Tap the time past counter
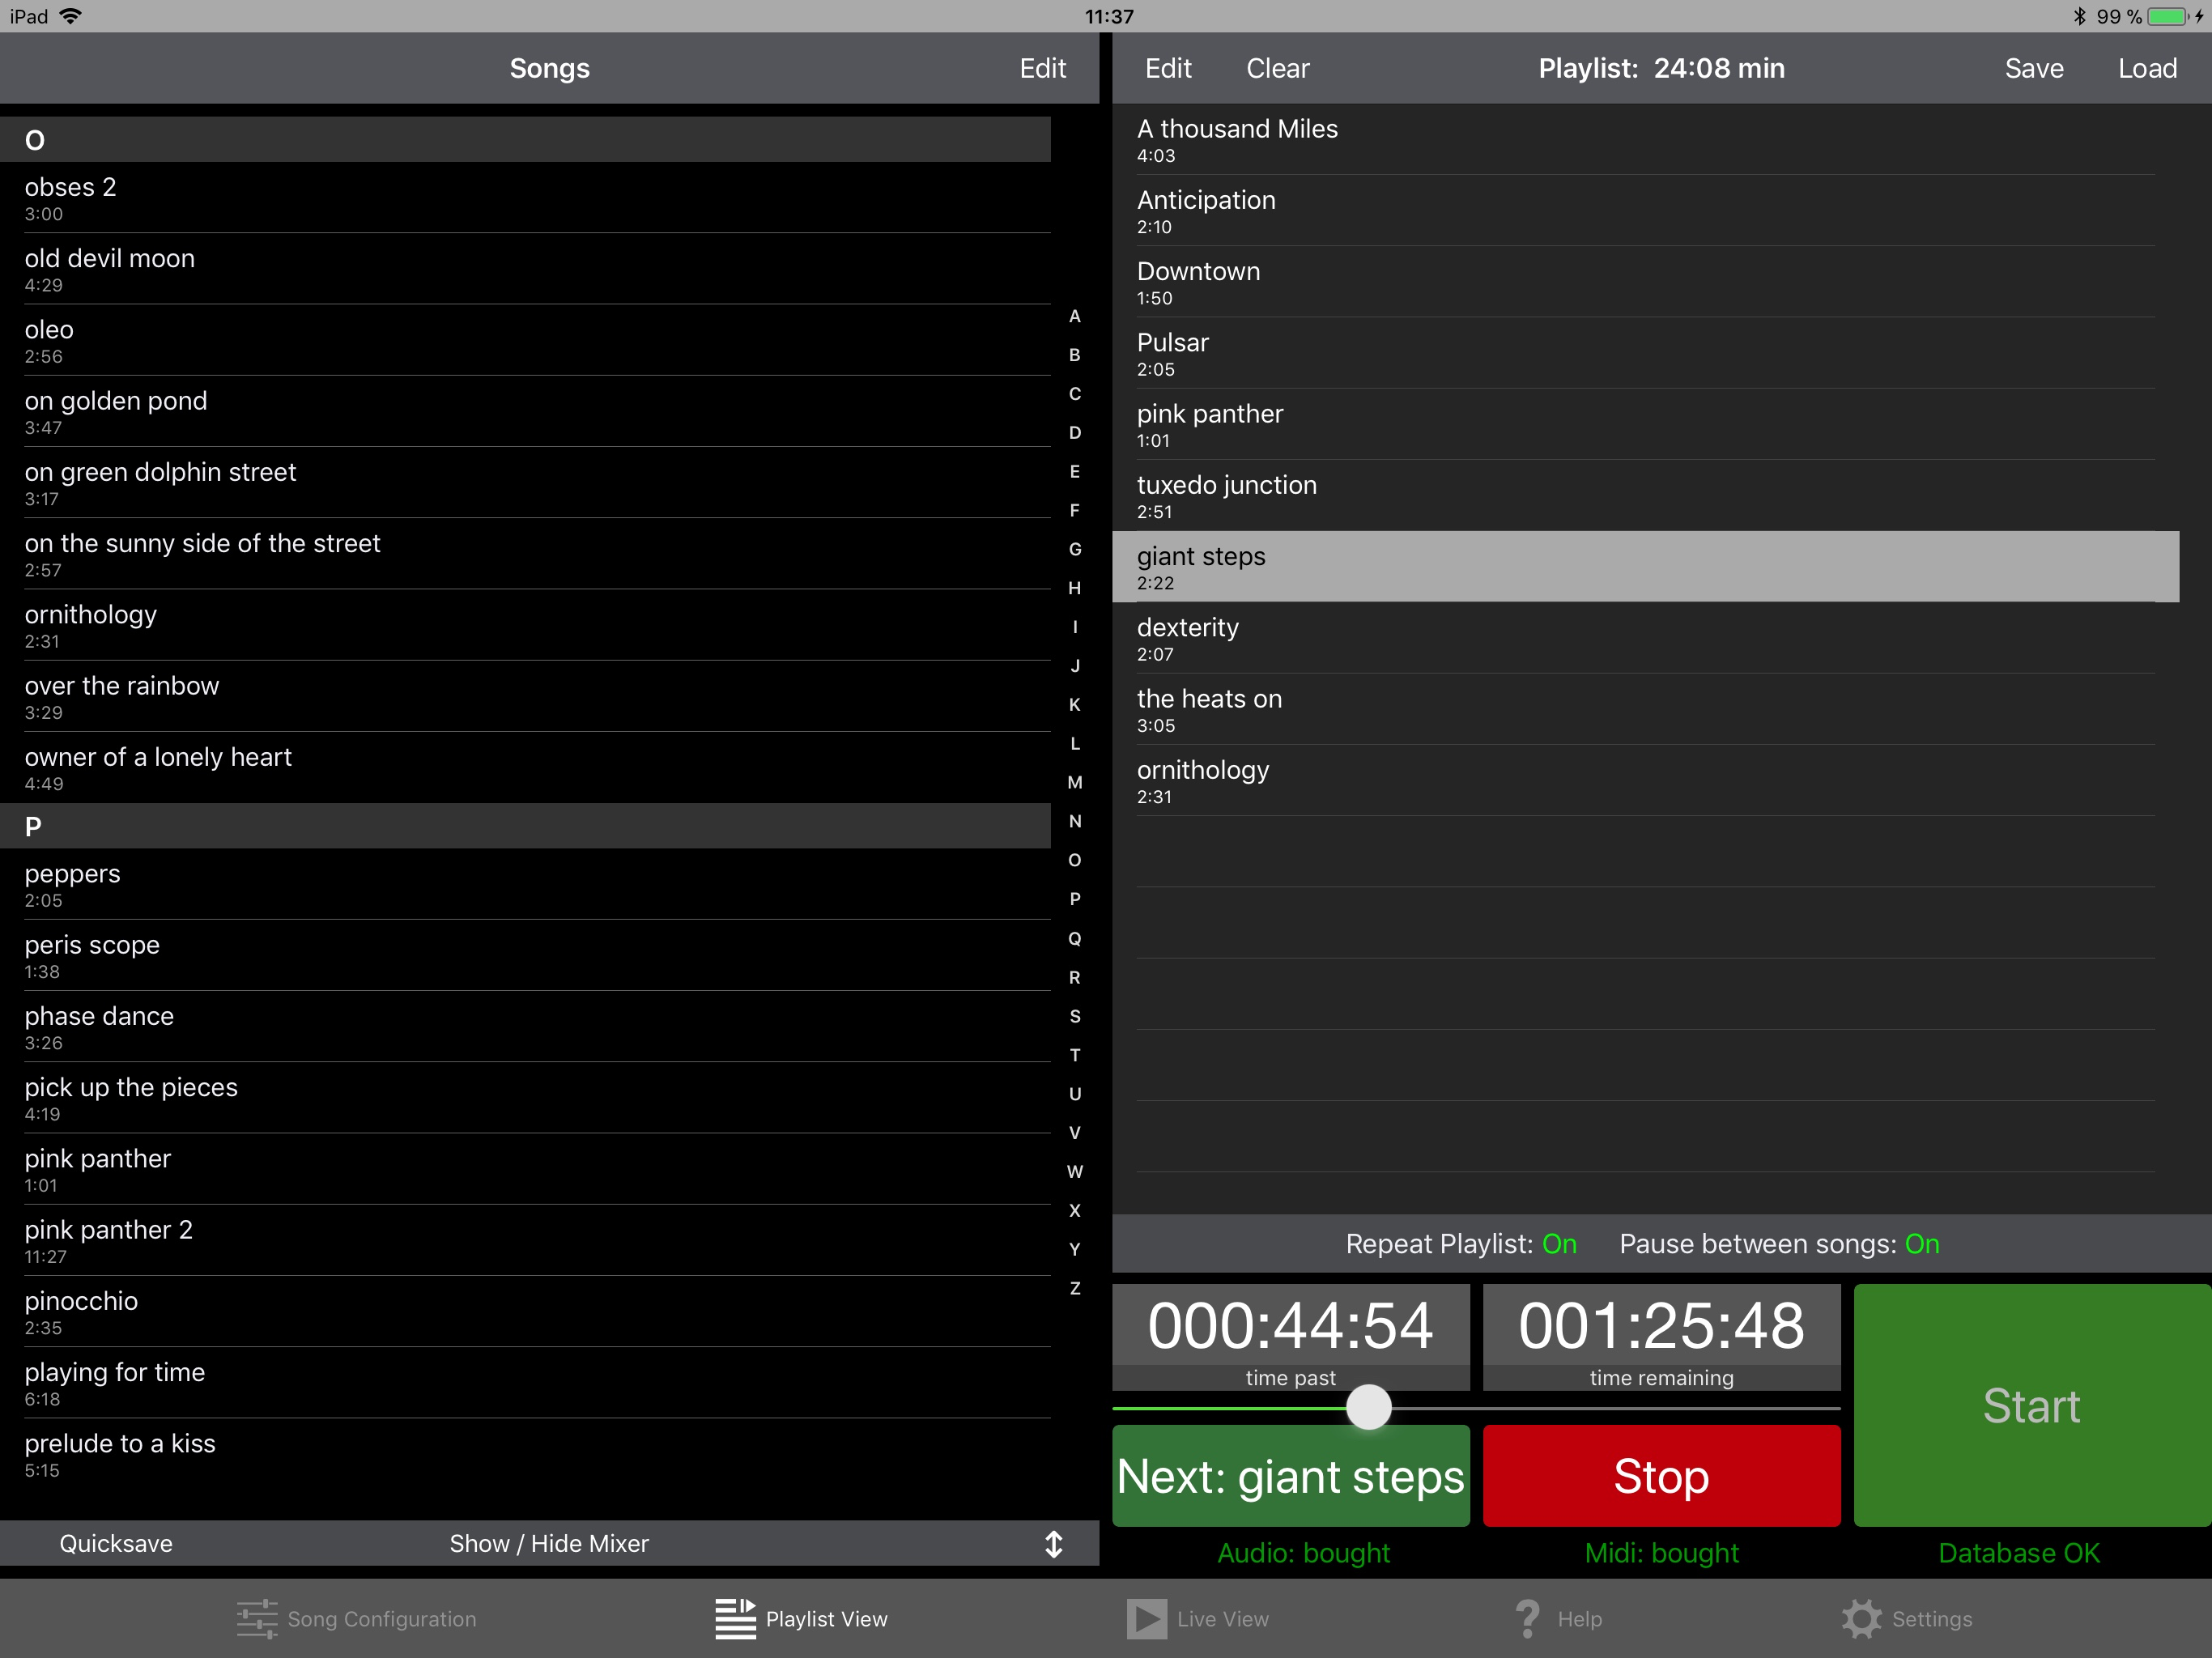The image size is (2212, 1658). 1290,1338
